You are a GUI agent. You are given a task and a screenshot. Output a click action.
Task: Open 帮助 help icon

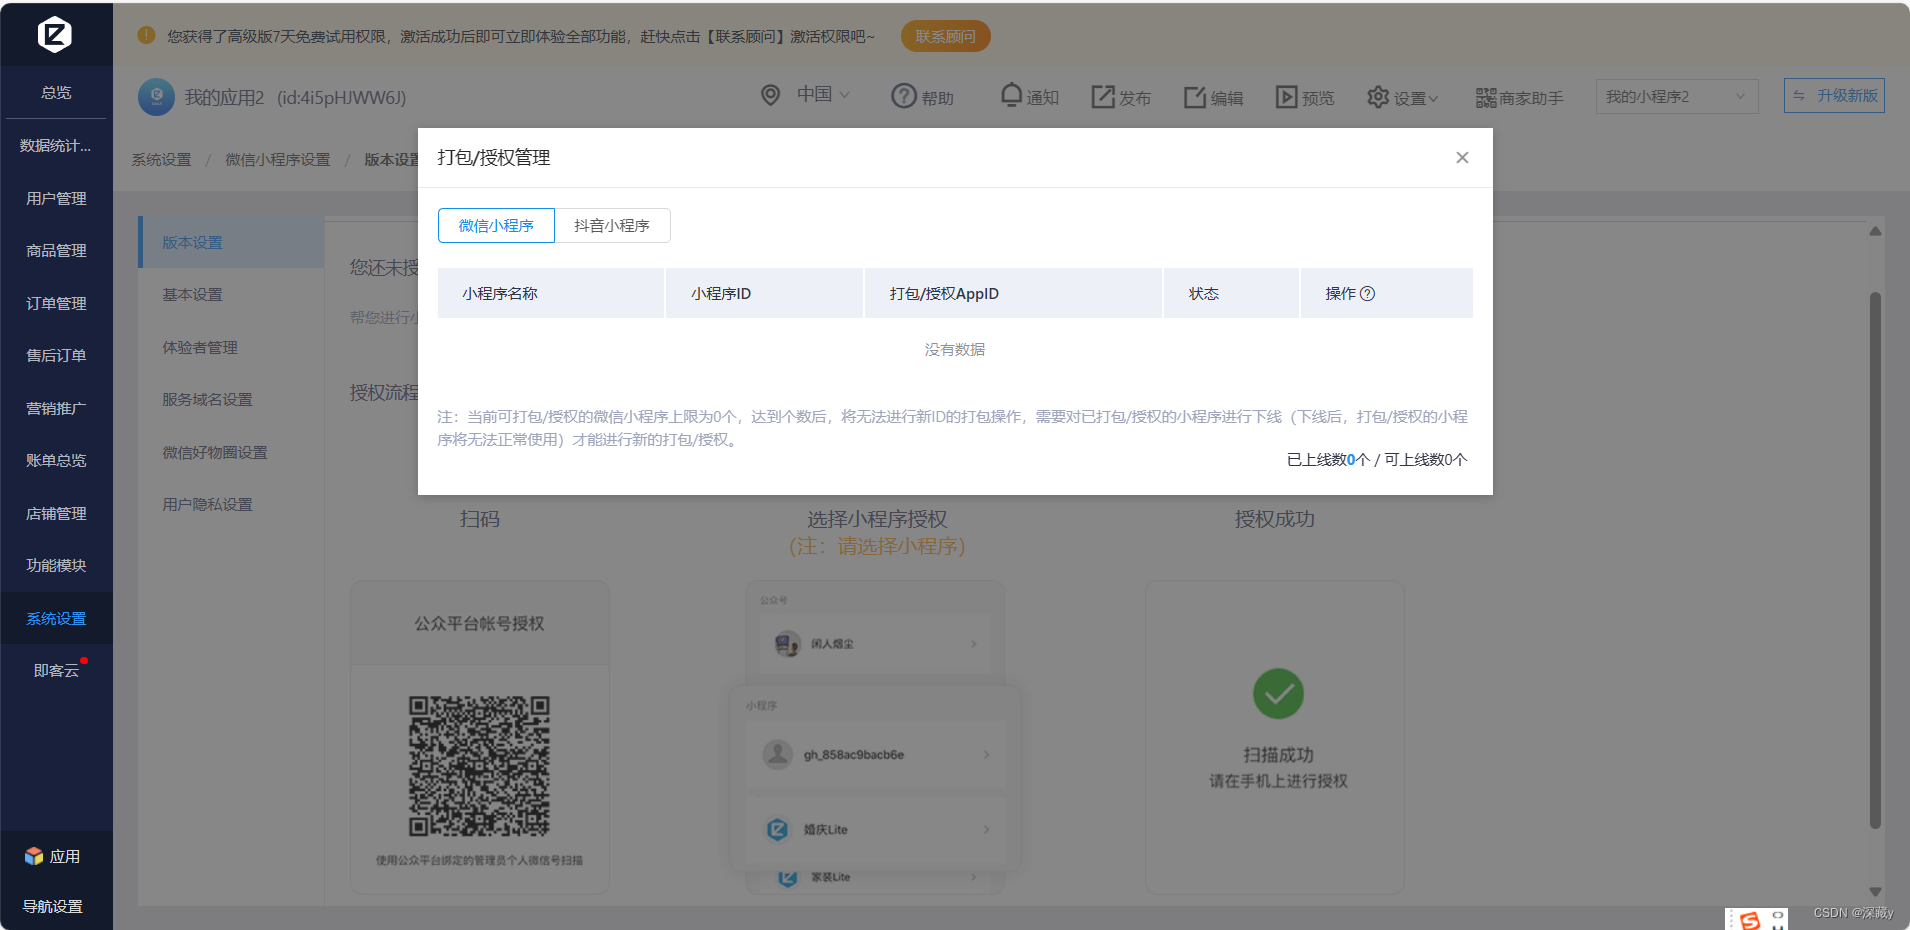coord(904,96)
